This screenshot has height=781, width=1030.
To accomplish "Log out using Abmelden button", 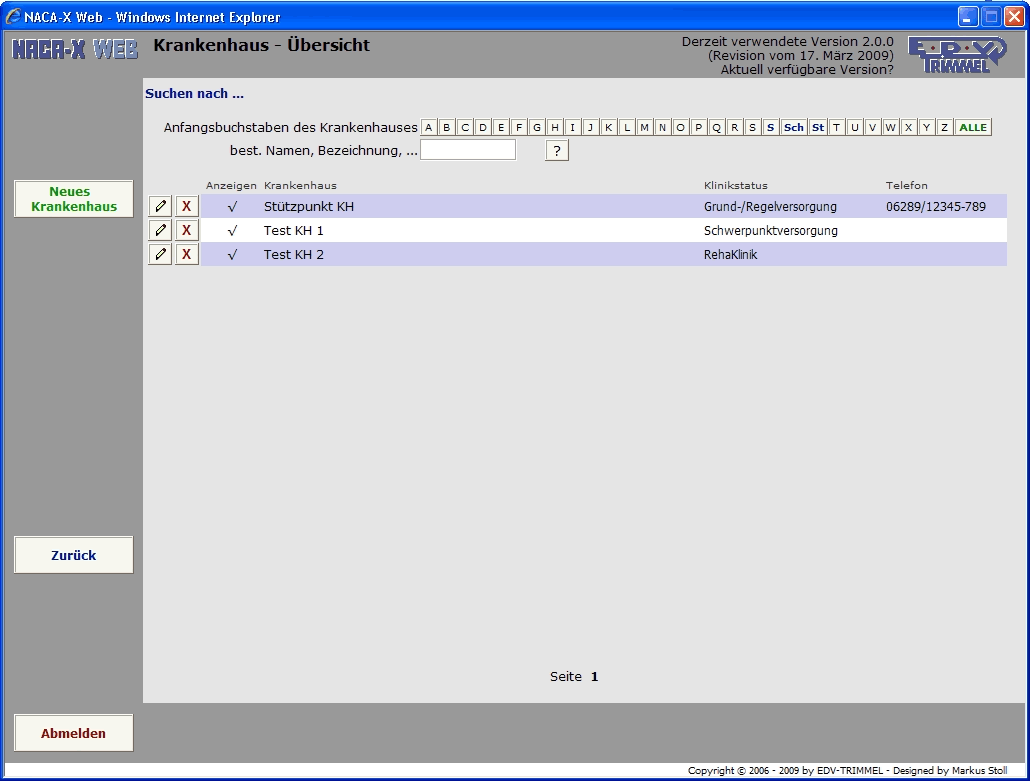I will (74, 733).
